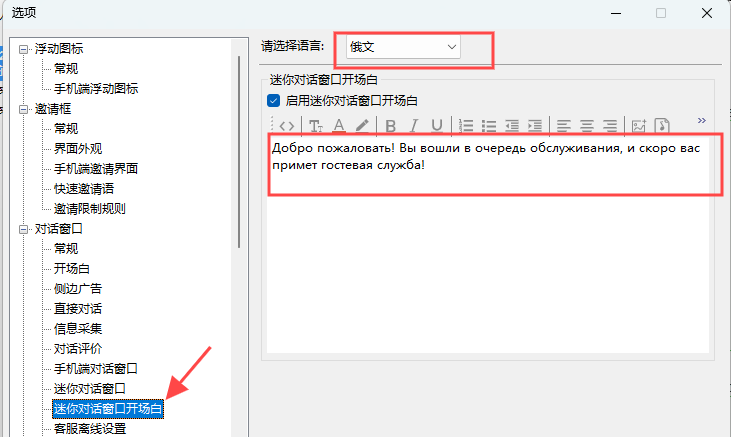The image size is (731, 437).
Task: Insert a bulleted list
Action: pos(489,125)
